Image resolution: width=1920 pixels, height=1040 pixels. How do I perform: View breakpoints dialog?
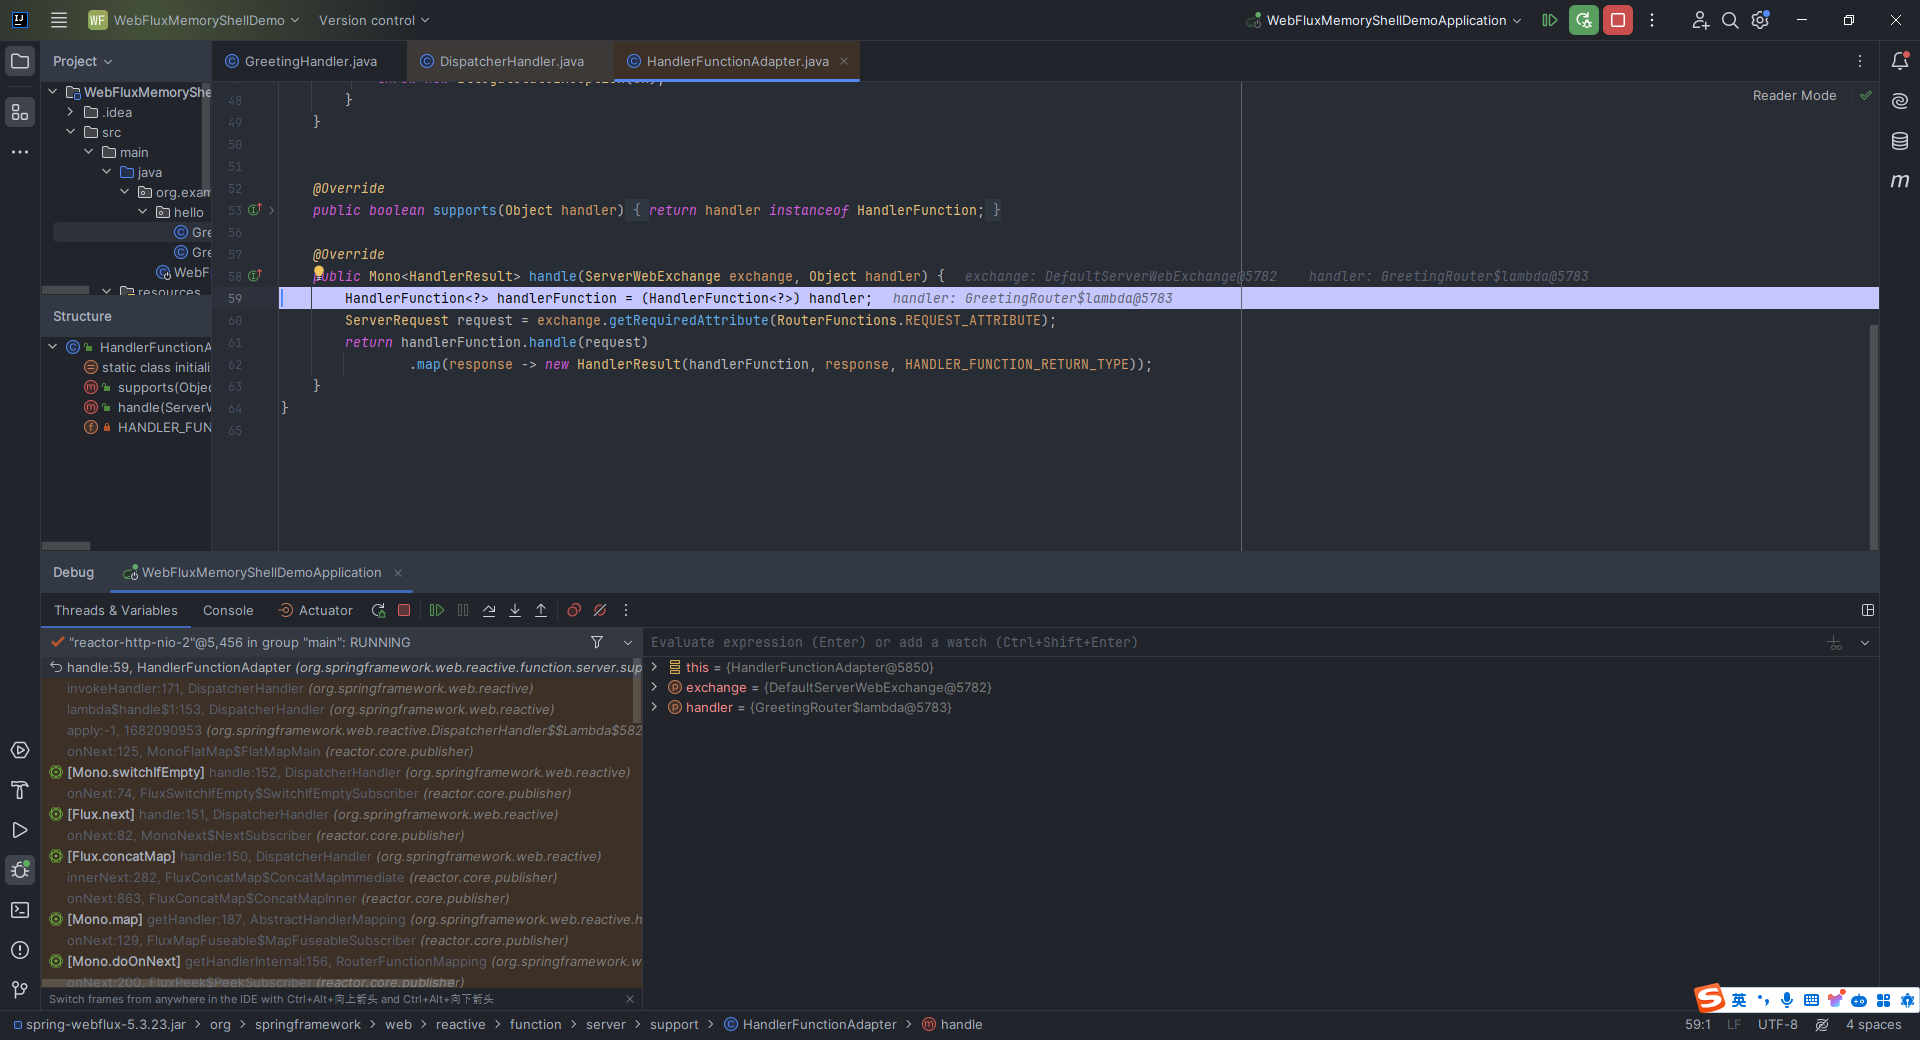[x=574, y=610]
